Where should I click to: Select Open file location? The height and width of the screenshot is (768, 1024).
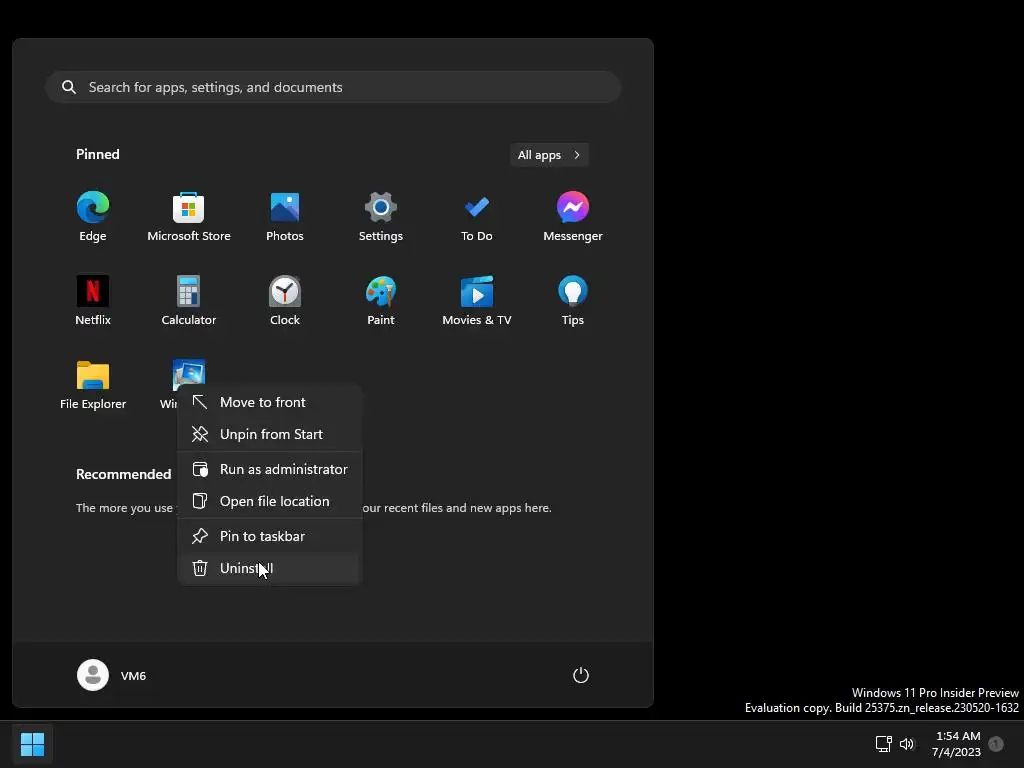(x=269, y=502)
